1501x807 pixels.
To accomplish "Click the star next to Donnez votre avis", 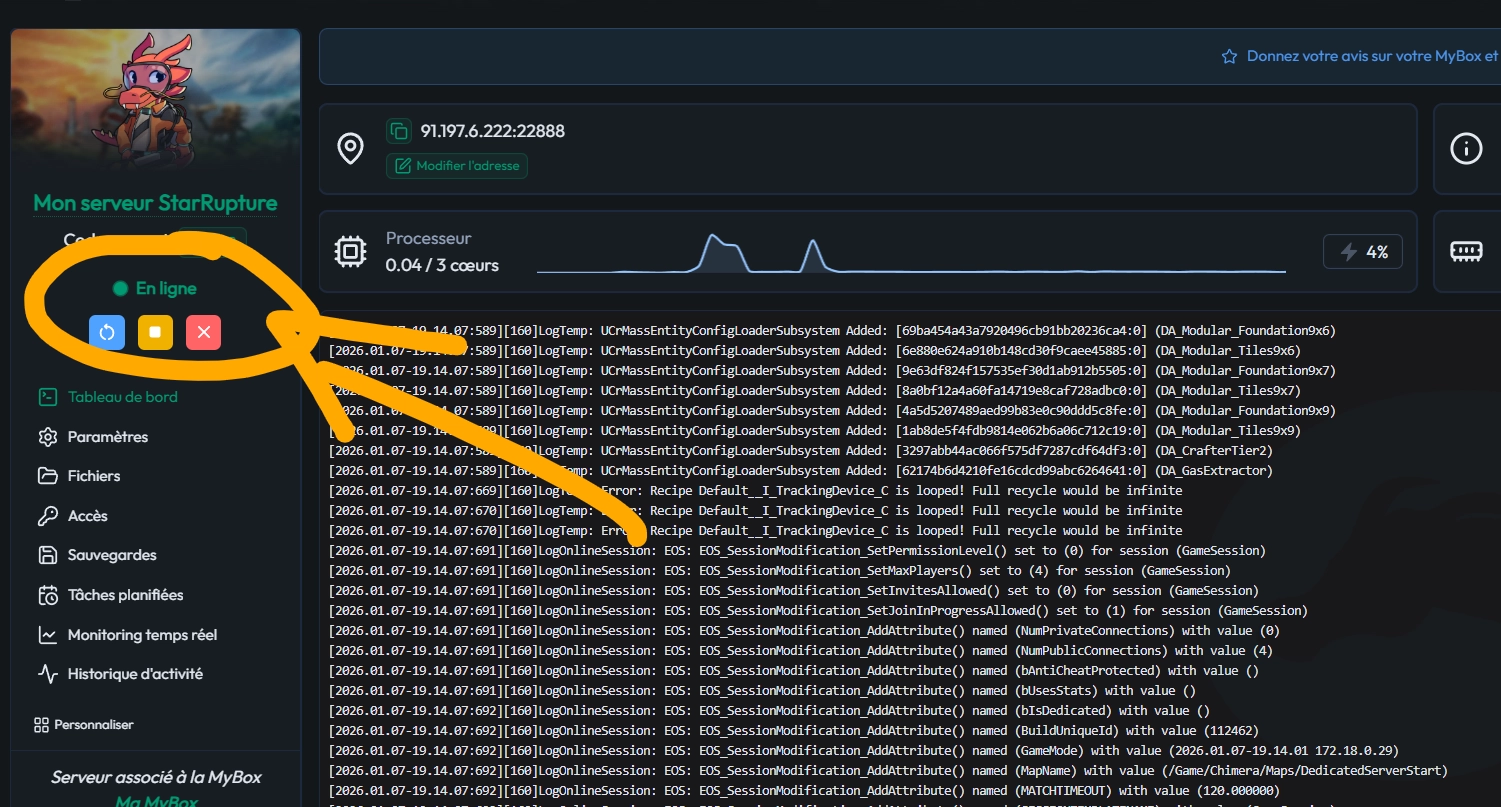I will click(x=1229, y=56).
